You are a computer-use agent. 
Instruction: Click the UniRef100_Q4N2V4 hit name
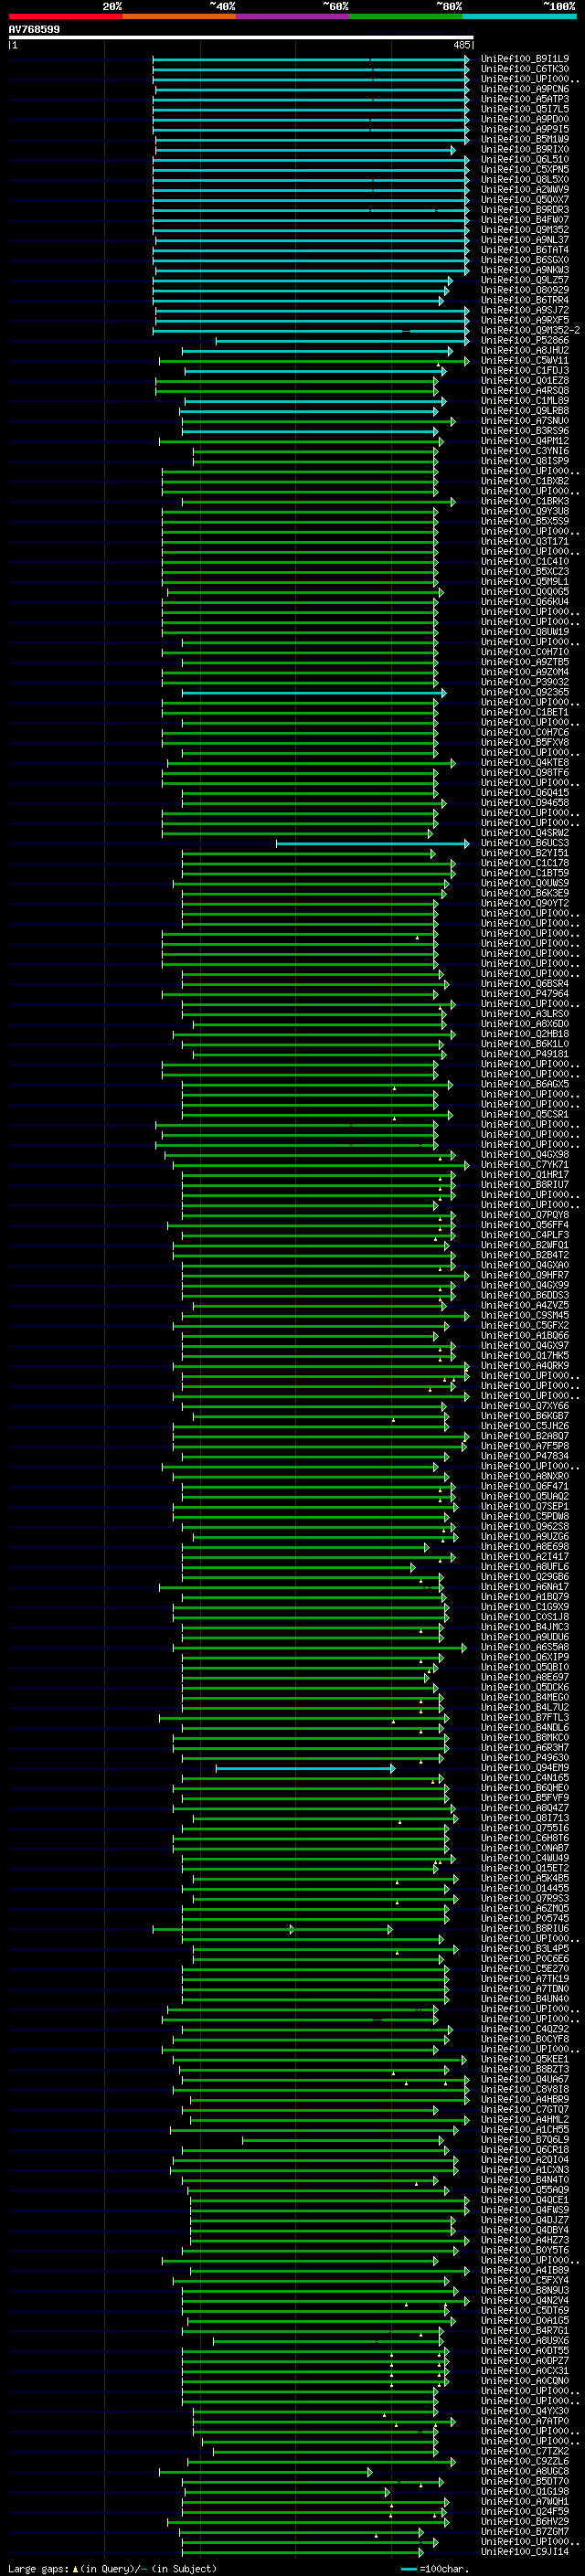525,2300
